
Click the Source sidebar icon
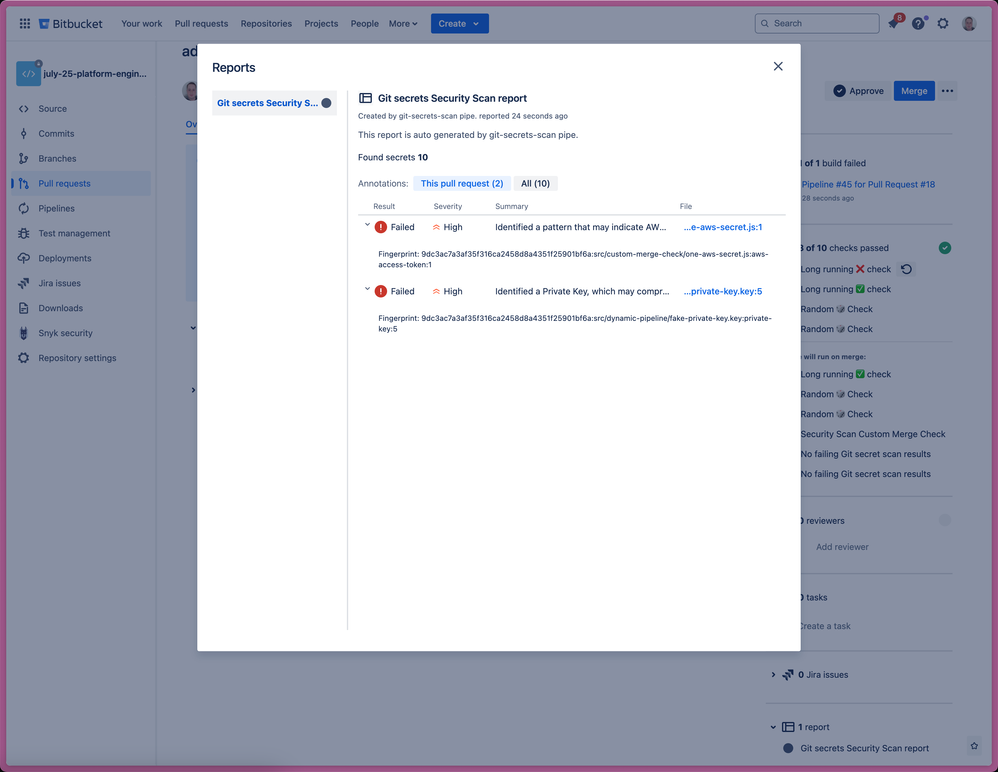point(24,109)
